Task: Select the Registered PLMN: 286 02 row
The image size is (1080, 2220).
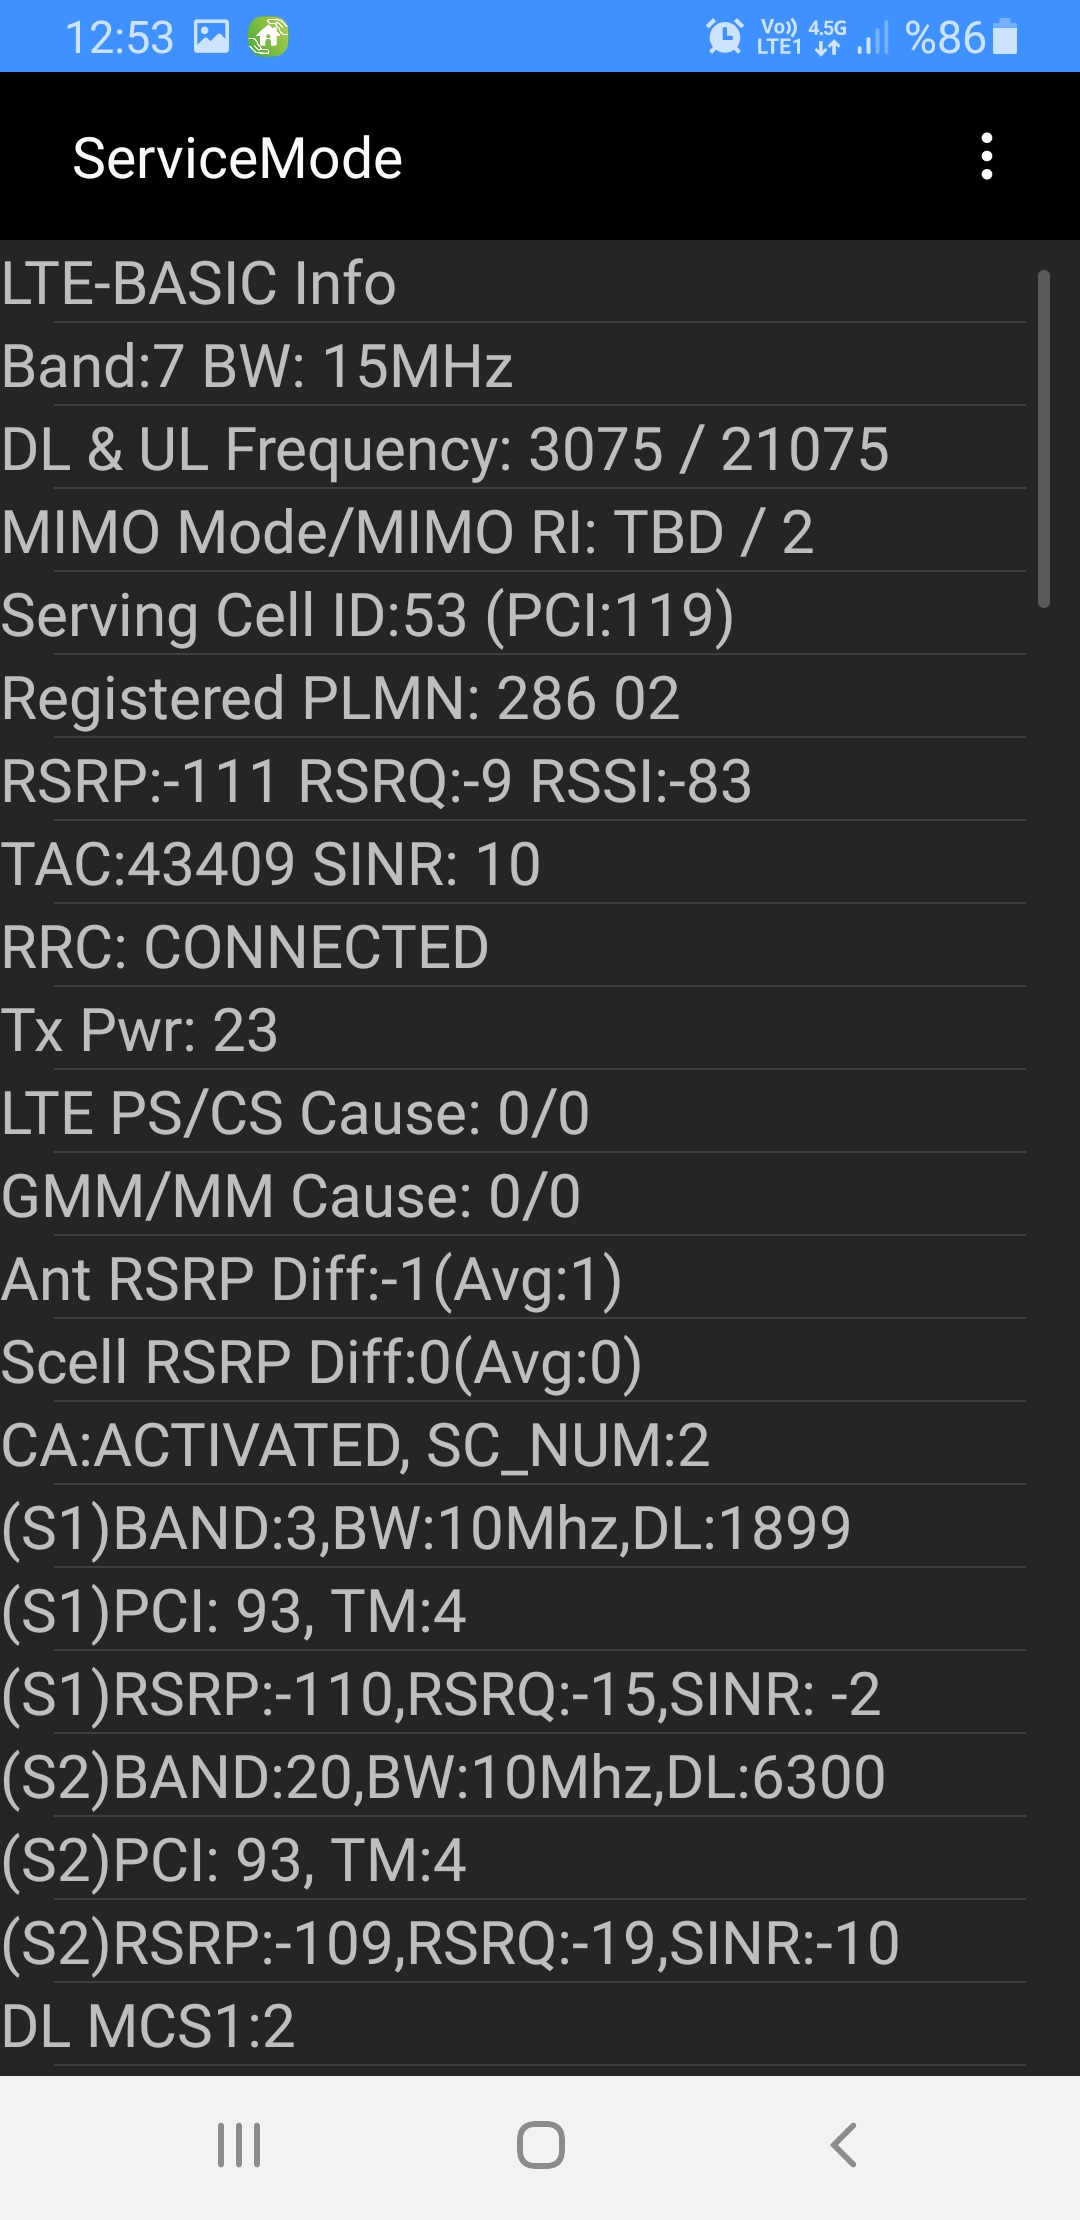Action: (513, 697)
